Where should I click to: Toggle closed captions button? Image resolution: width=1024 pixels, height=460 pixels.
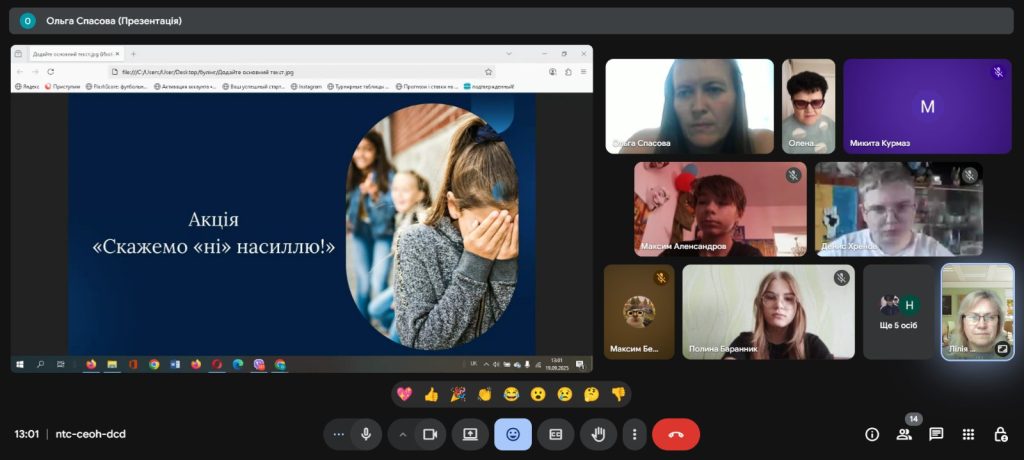point(556,434)
